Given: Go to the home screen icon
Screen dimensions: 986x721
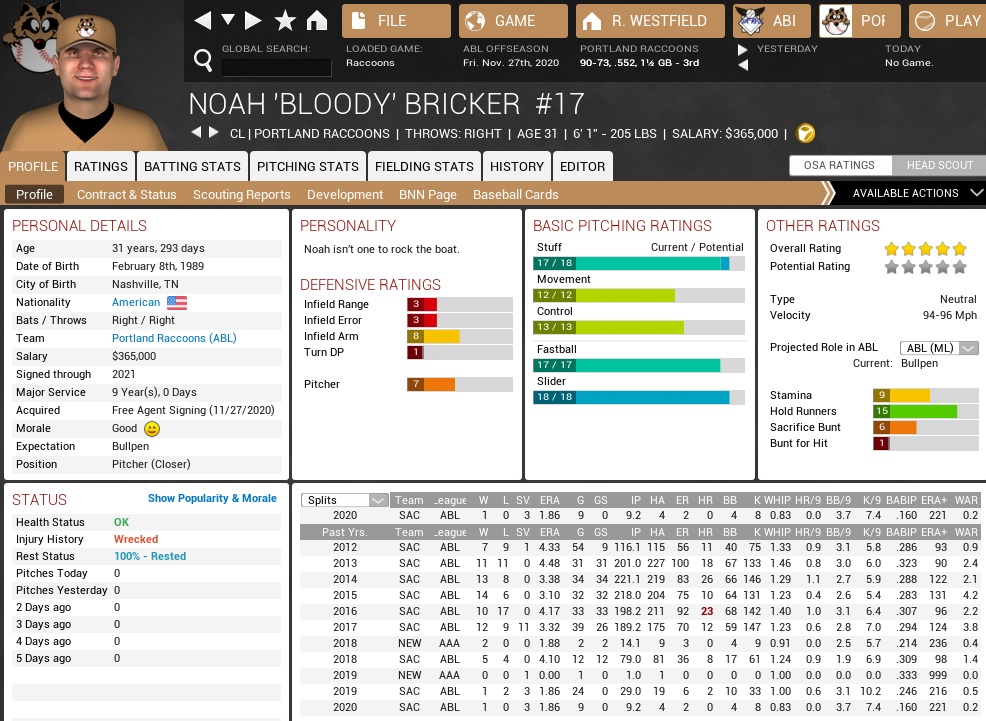Looking at the screenshot, I should click(x=317, y=20).
